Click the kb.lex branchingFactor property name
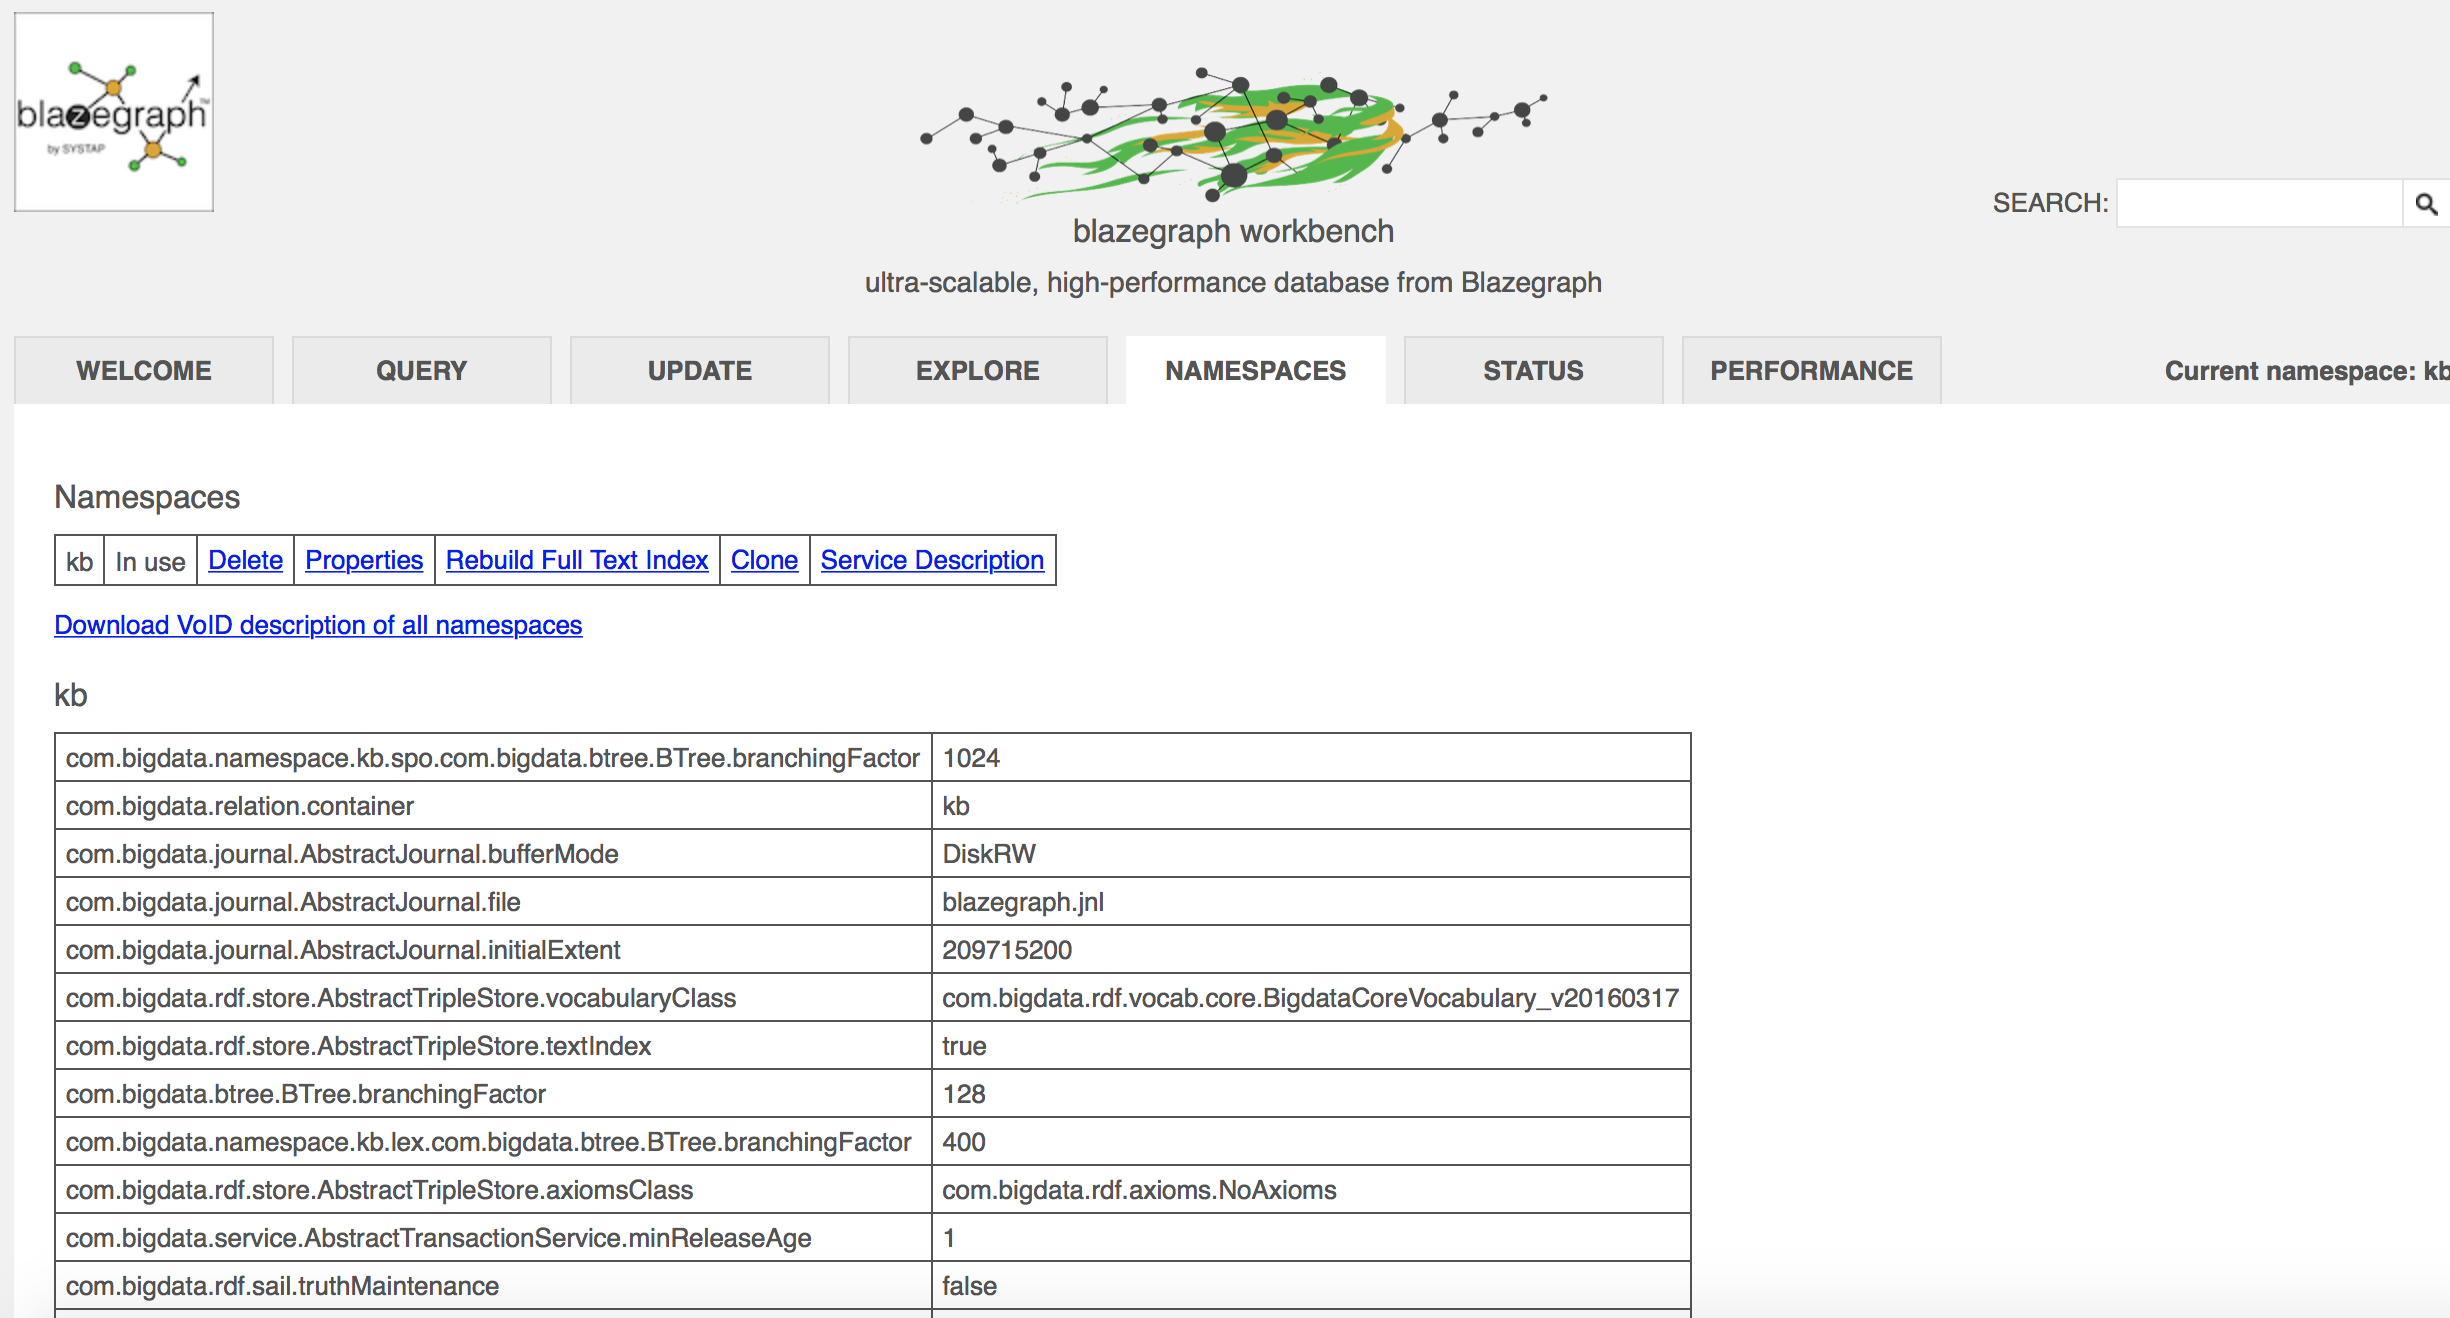The image size is (2450, 1318). 493,1142
